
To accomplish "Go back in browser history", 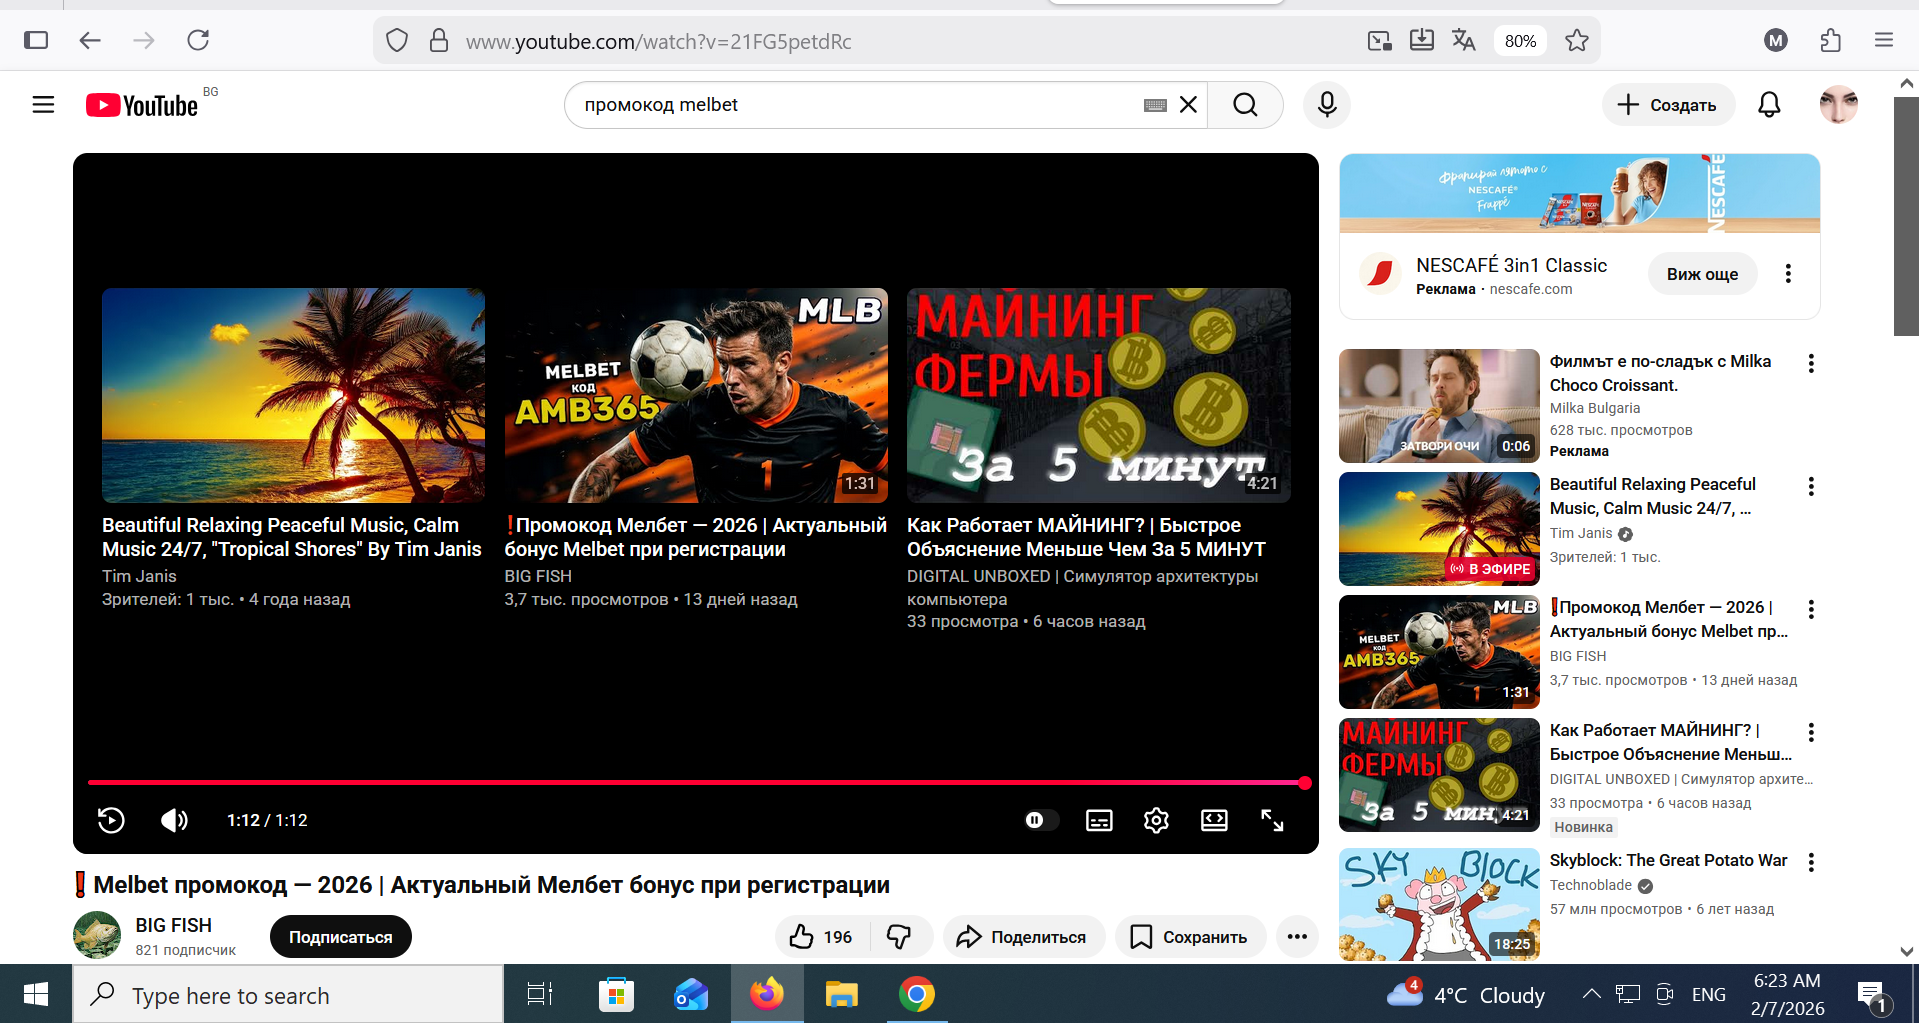I will (90, 40).
